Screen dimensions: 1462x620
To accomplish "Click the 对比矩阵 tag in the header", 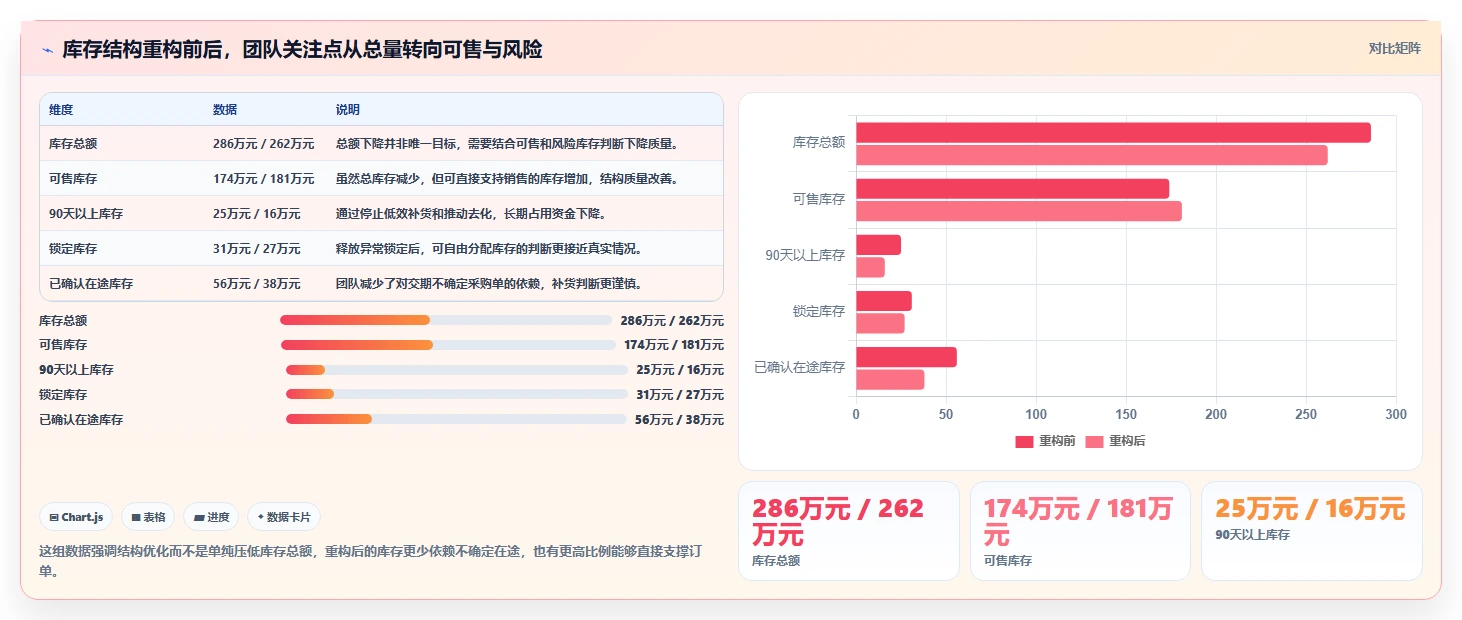I will point(1394,48).
